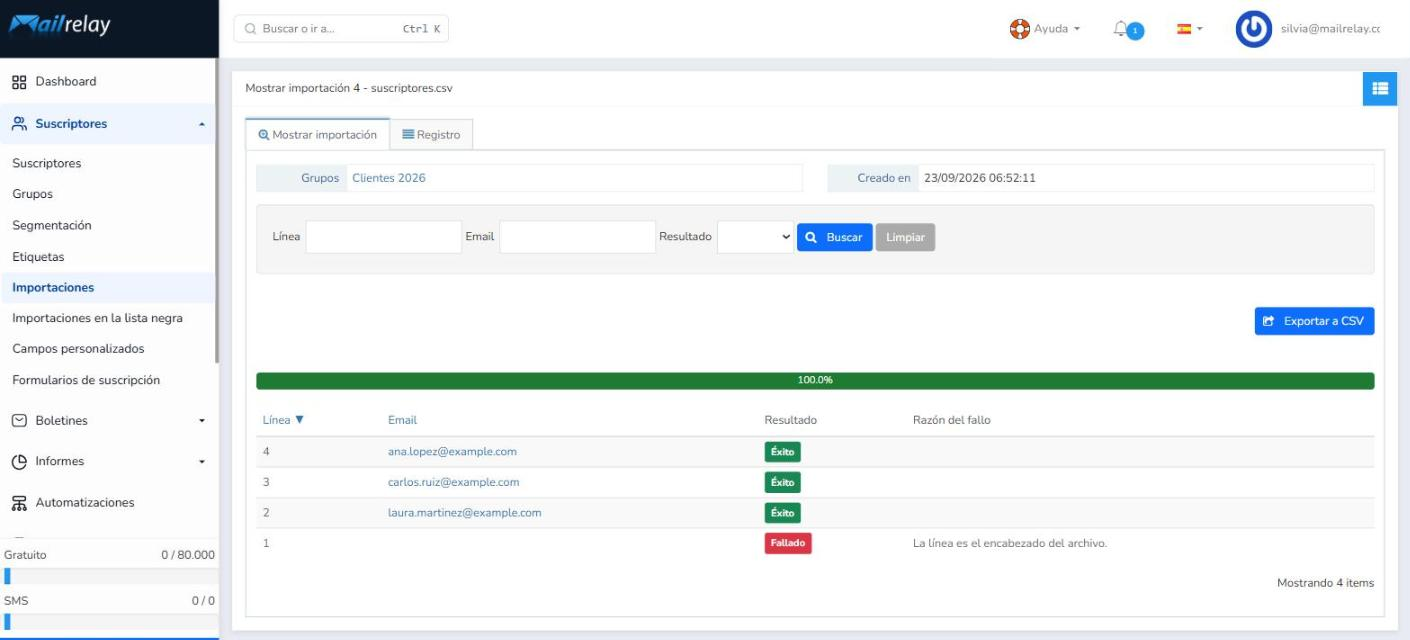Viewport: 1410px width, 640px height.
Task: Click the Automatizaciones flow icon
Action: click(18, 503)
